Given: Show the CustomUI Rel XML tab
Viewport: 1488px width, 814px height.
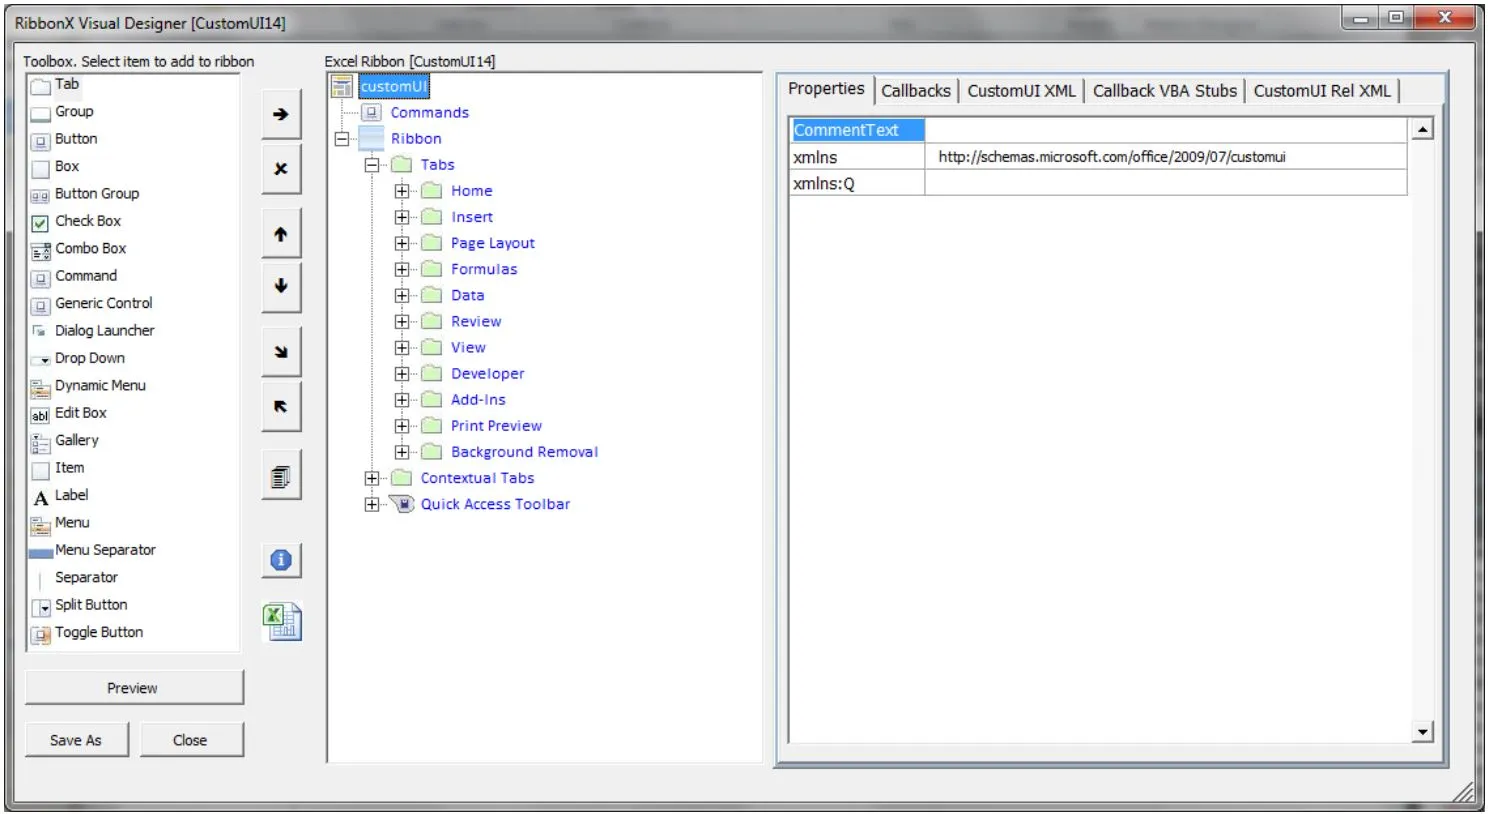Looking at the screenshot, I should click(x=1322, y=91).
